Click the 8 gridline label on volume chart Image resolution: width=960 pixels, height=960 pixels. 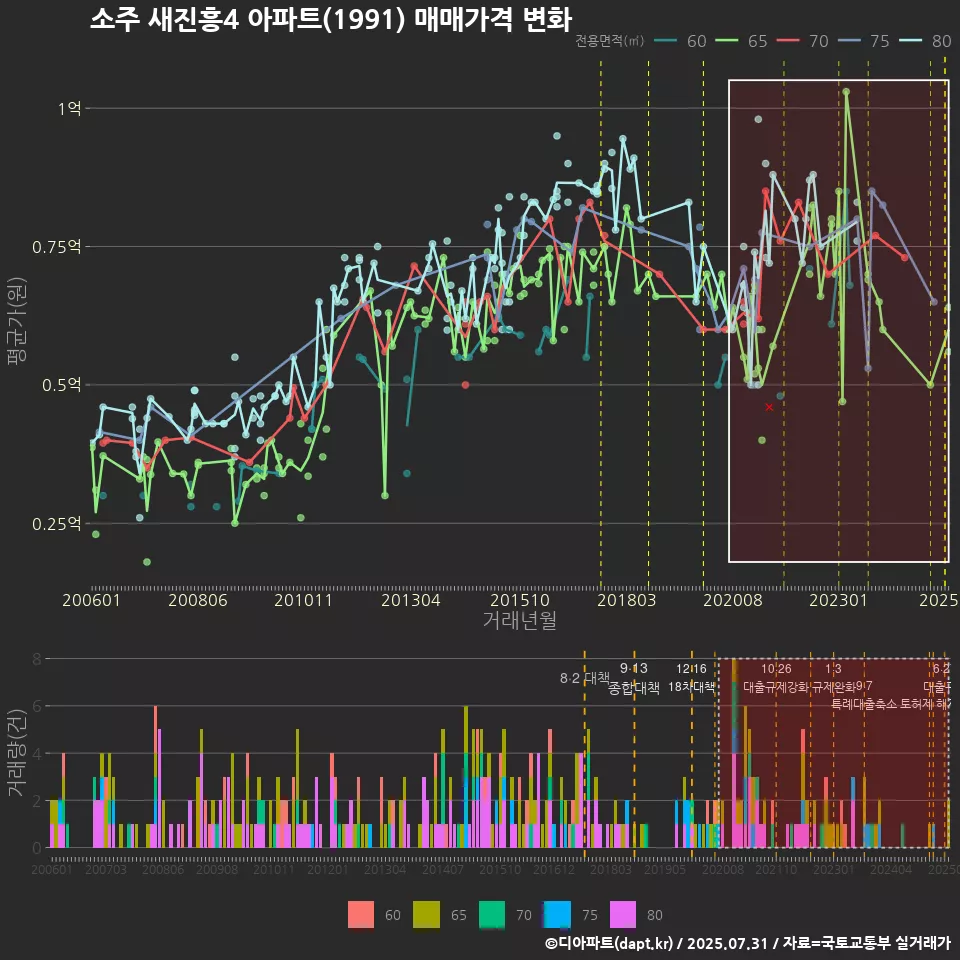[x=37, y=659]
